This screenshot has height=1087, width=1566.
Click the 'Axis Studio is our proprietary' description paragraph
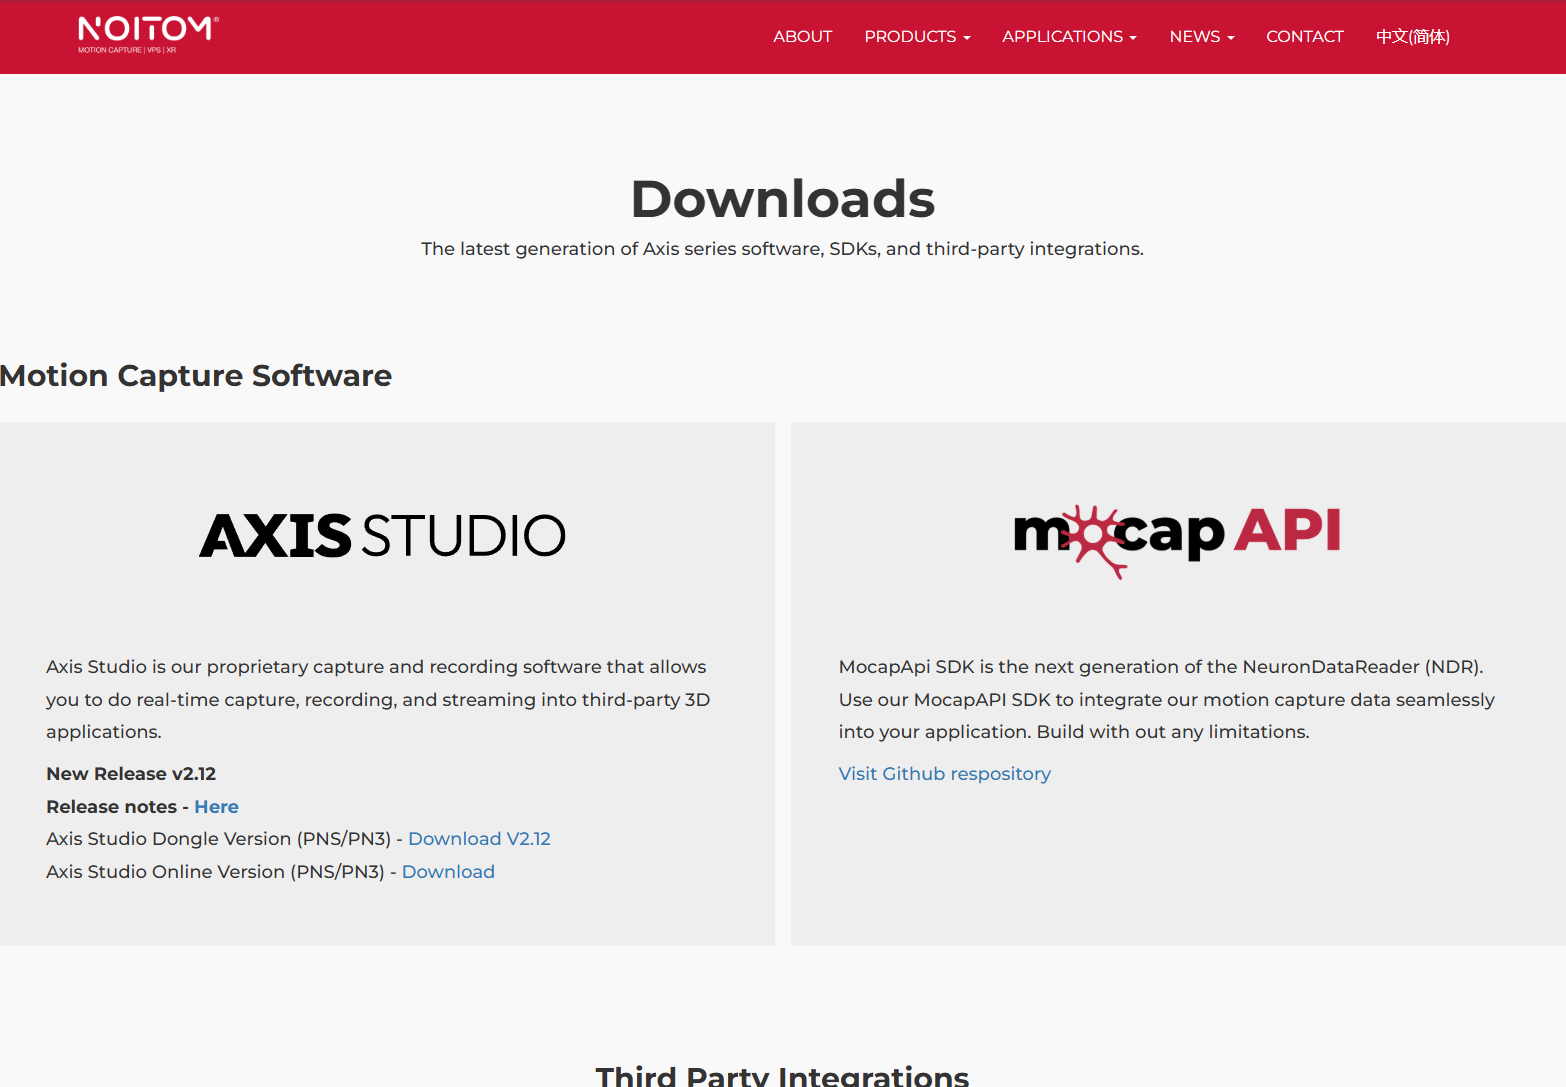point(378,699)
